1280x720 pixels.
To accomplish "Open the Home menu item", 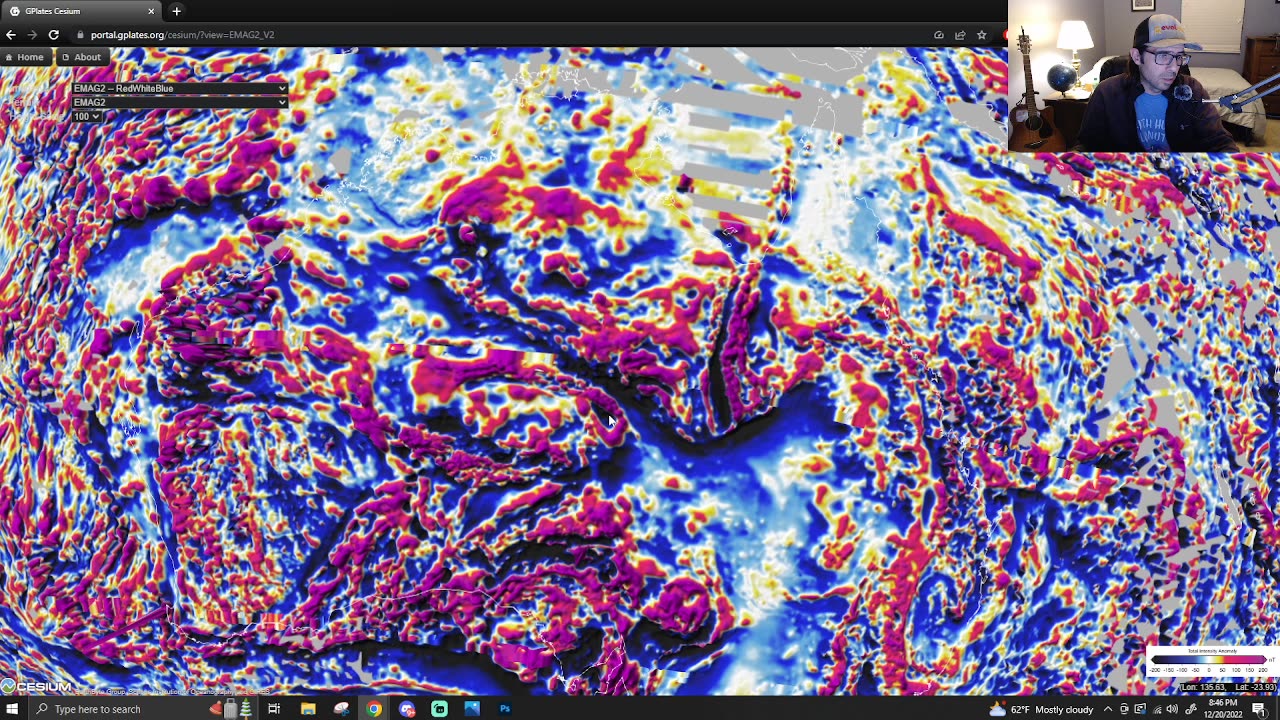I will point(24,57).
